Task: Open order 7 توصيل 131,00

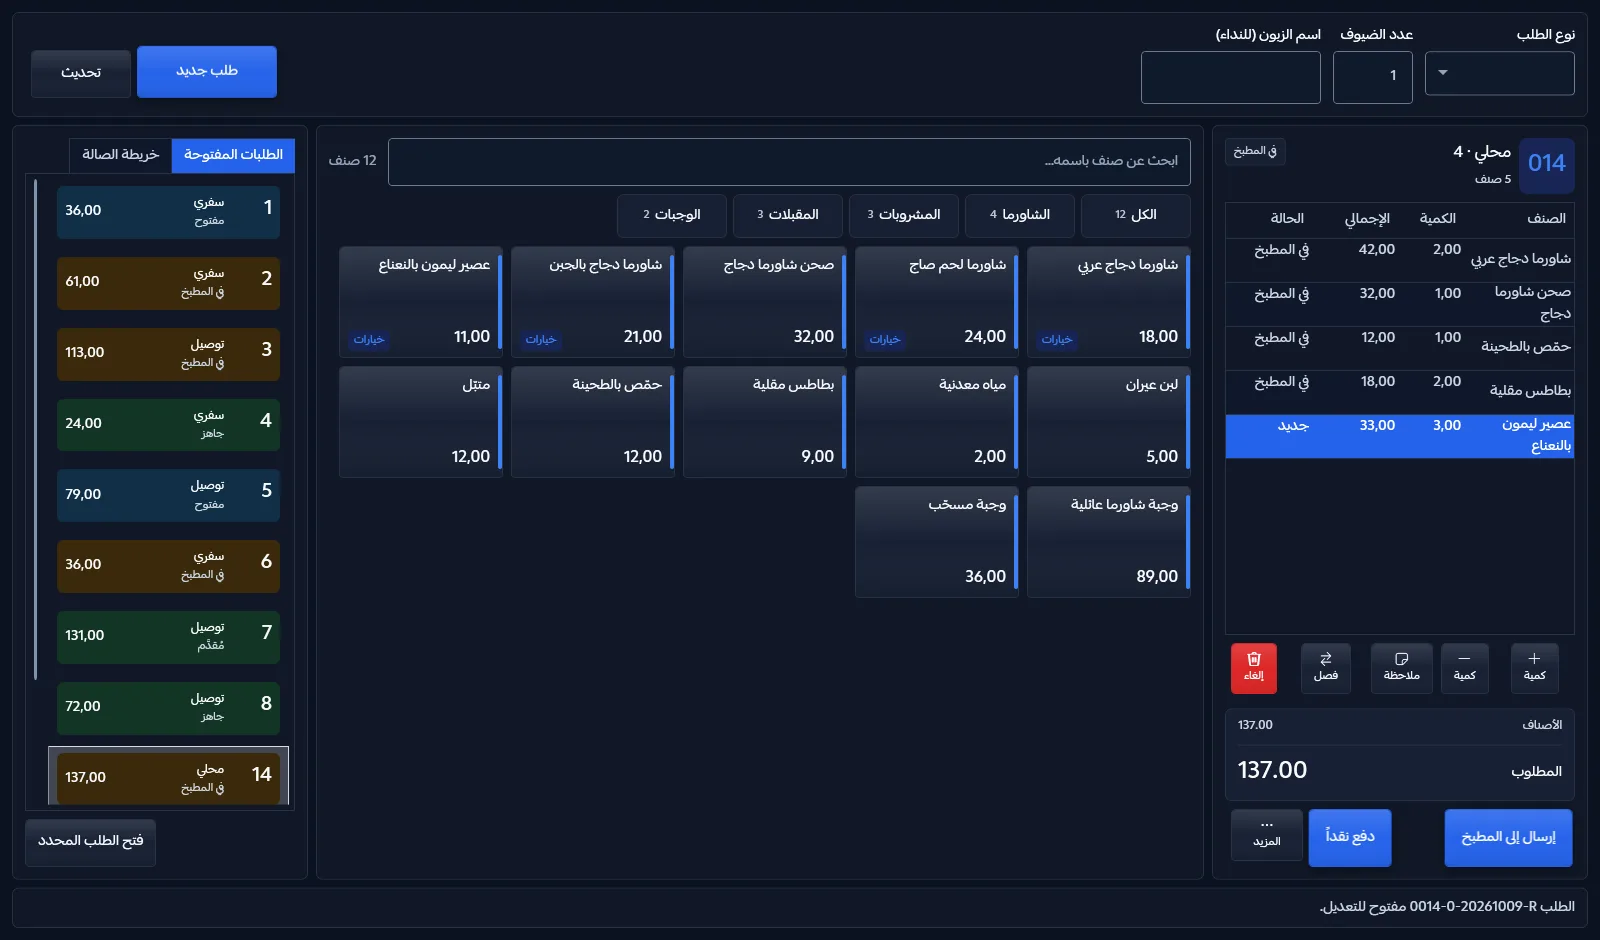Action: click(168, 637)
